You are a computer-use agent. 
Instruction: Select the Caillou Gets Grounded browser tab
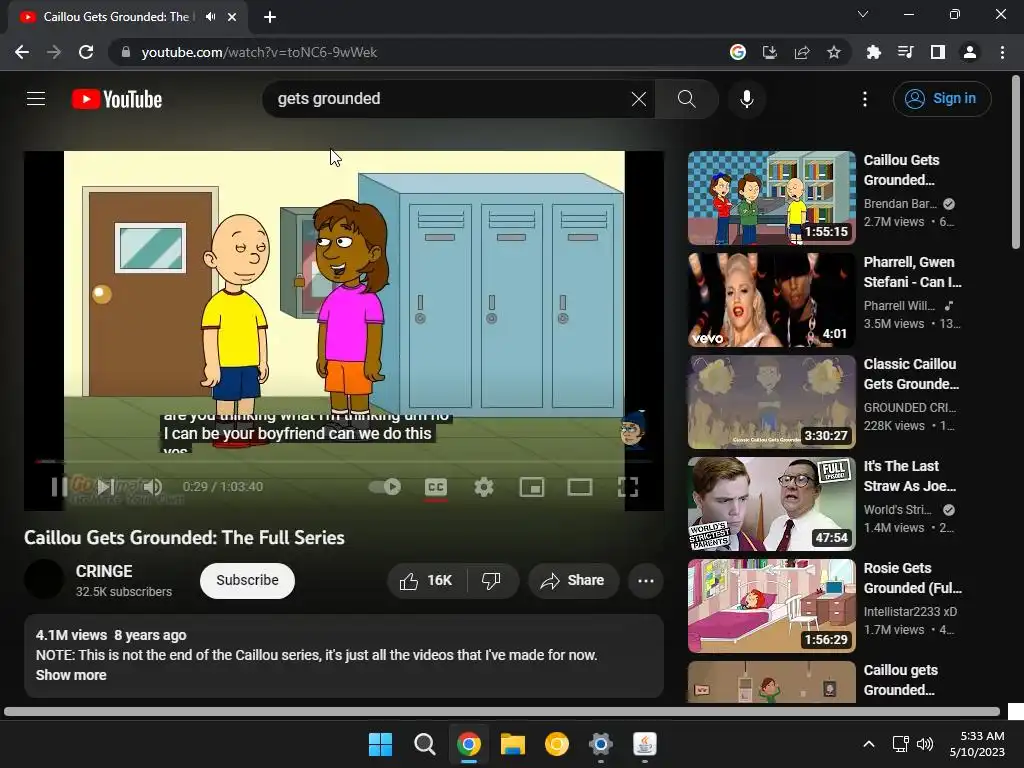pos(128,17)
